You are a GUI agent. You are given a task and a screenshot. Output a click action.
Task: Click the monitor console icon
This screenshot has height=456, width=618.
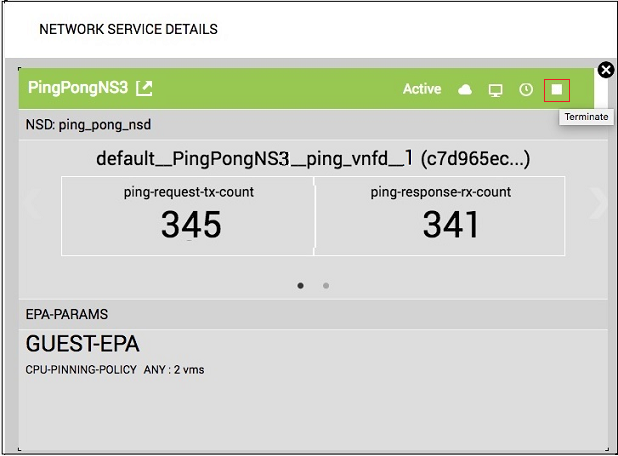[495, 90]
